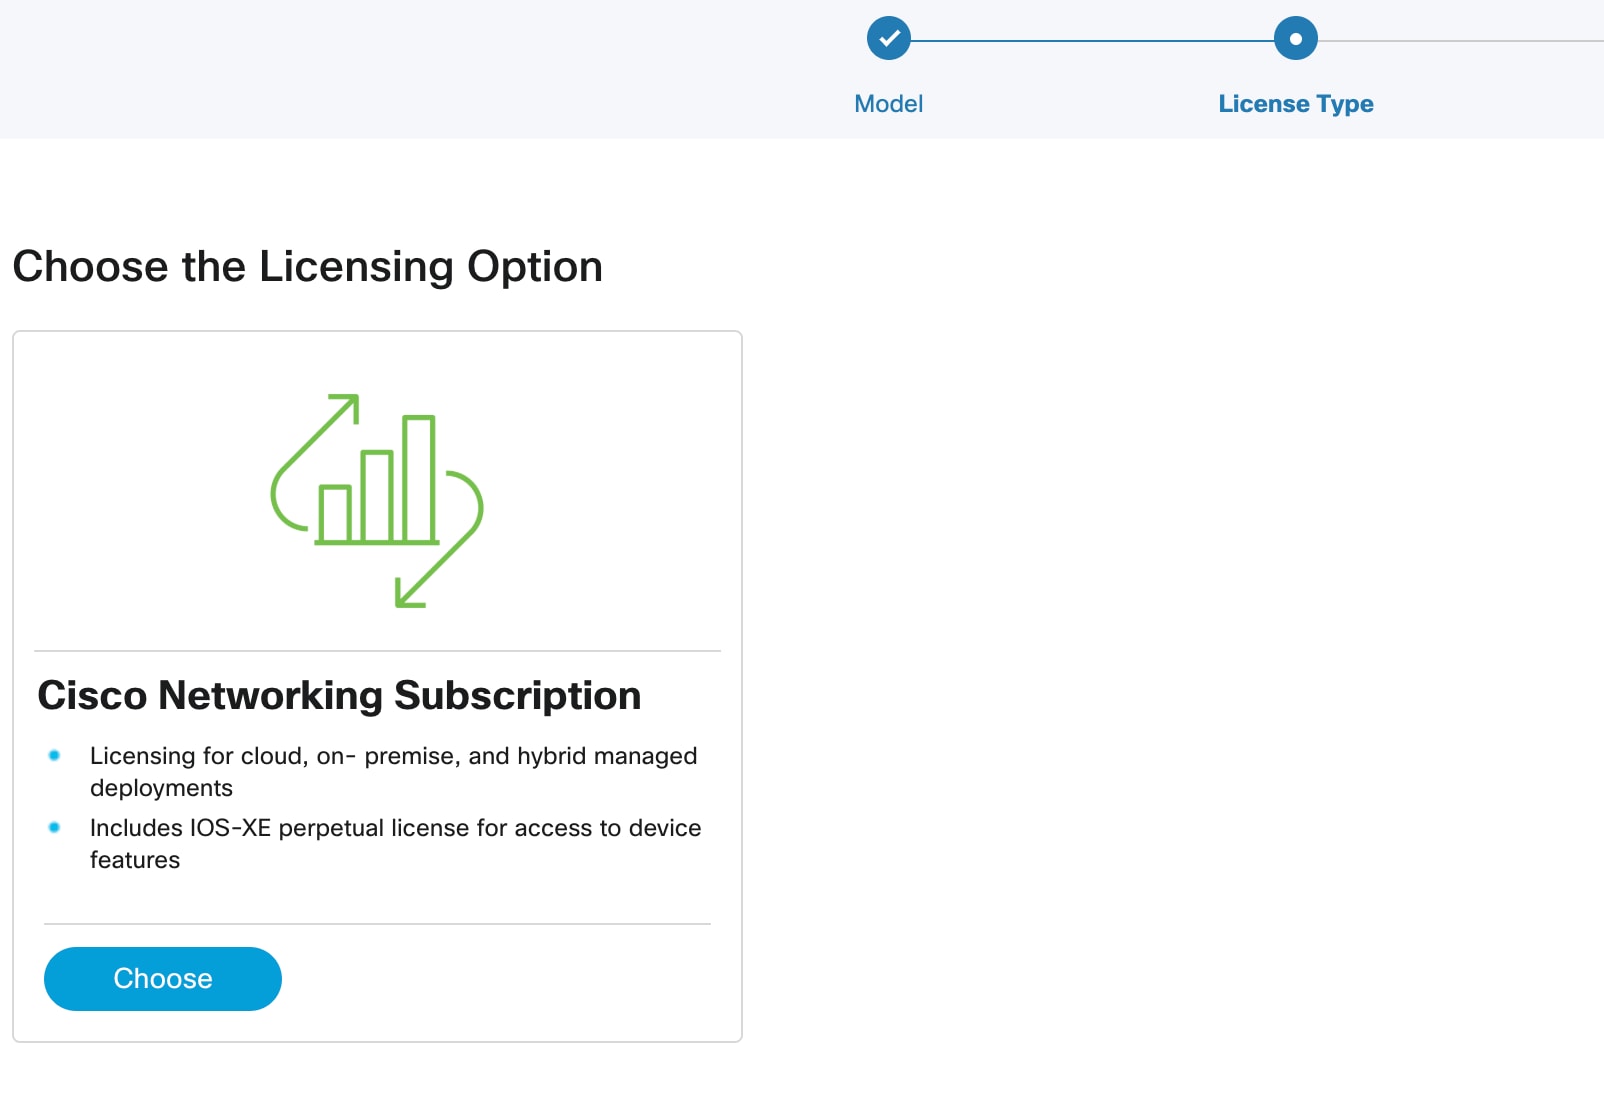1604x1102 pixels.
Task: Click the License Type step circle indicator
Action: pos(1295,39)
